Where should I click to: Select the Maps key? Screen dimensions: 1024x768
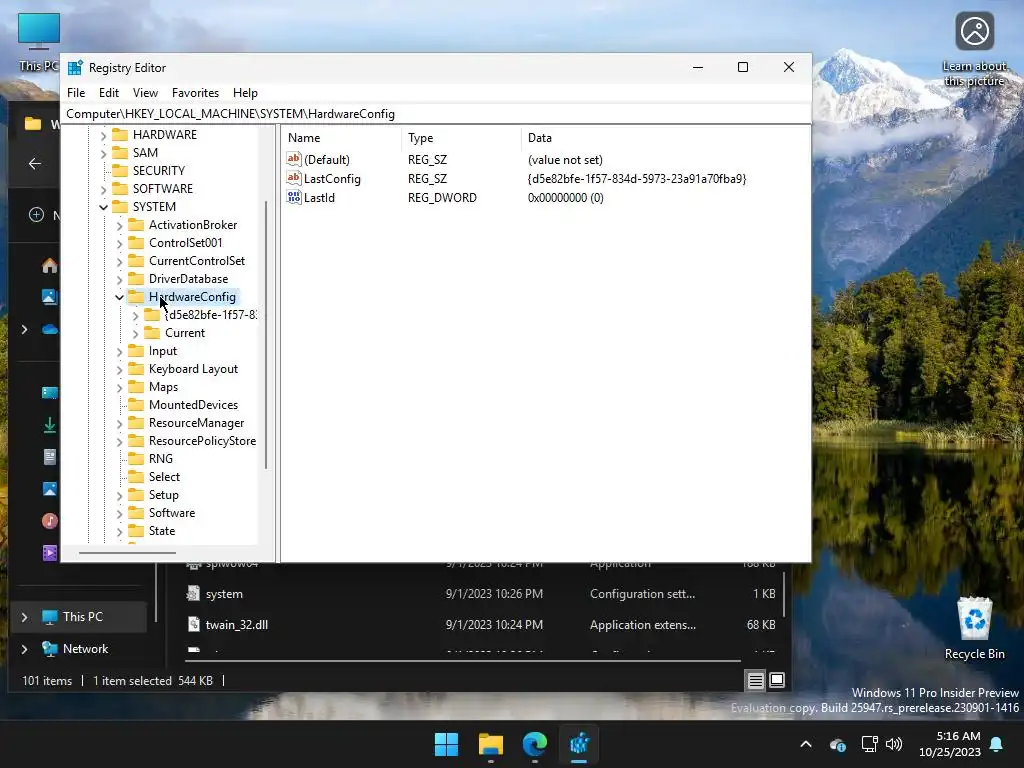tap(163, 387)
